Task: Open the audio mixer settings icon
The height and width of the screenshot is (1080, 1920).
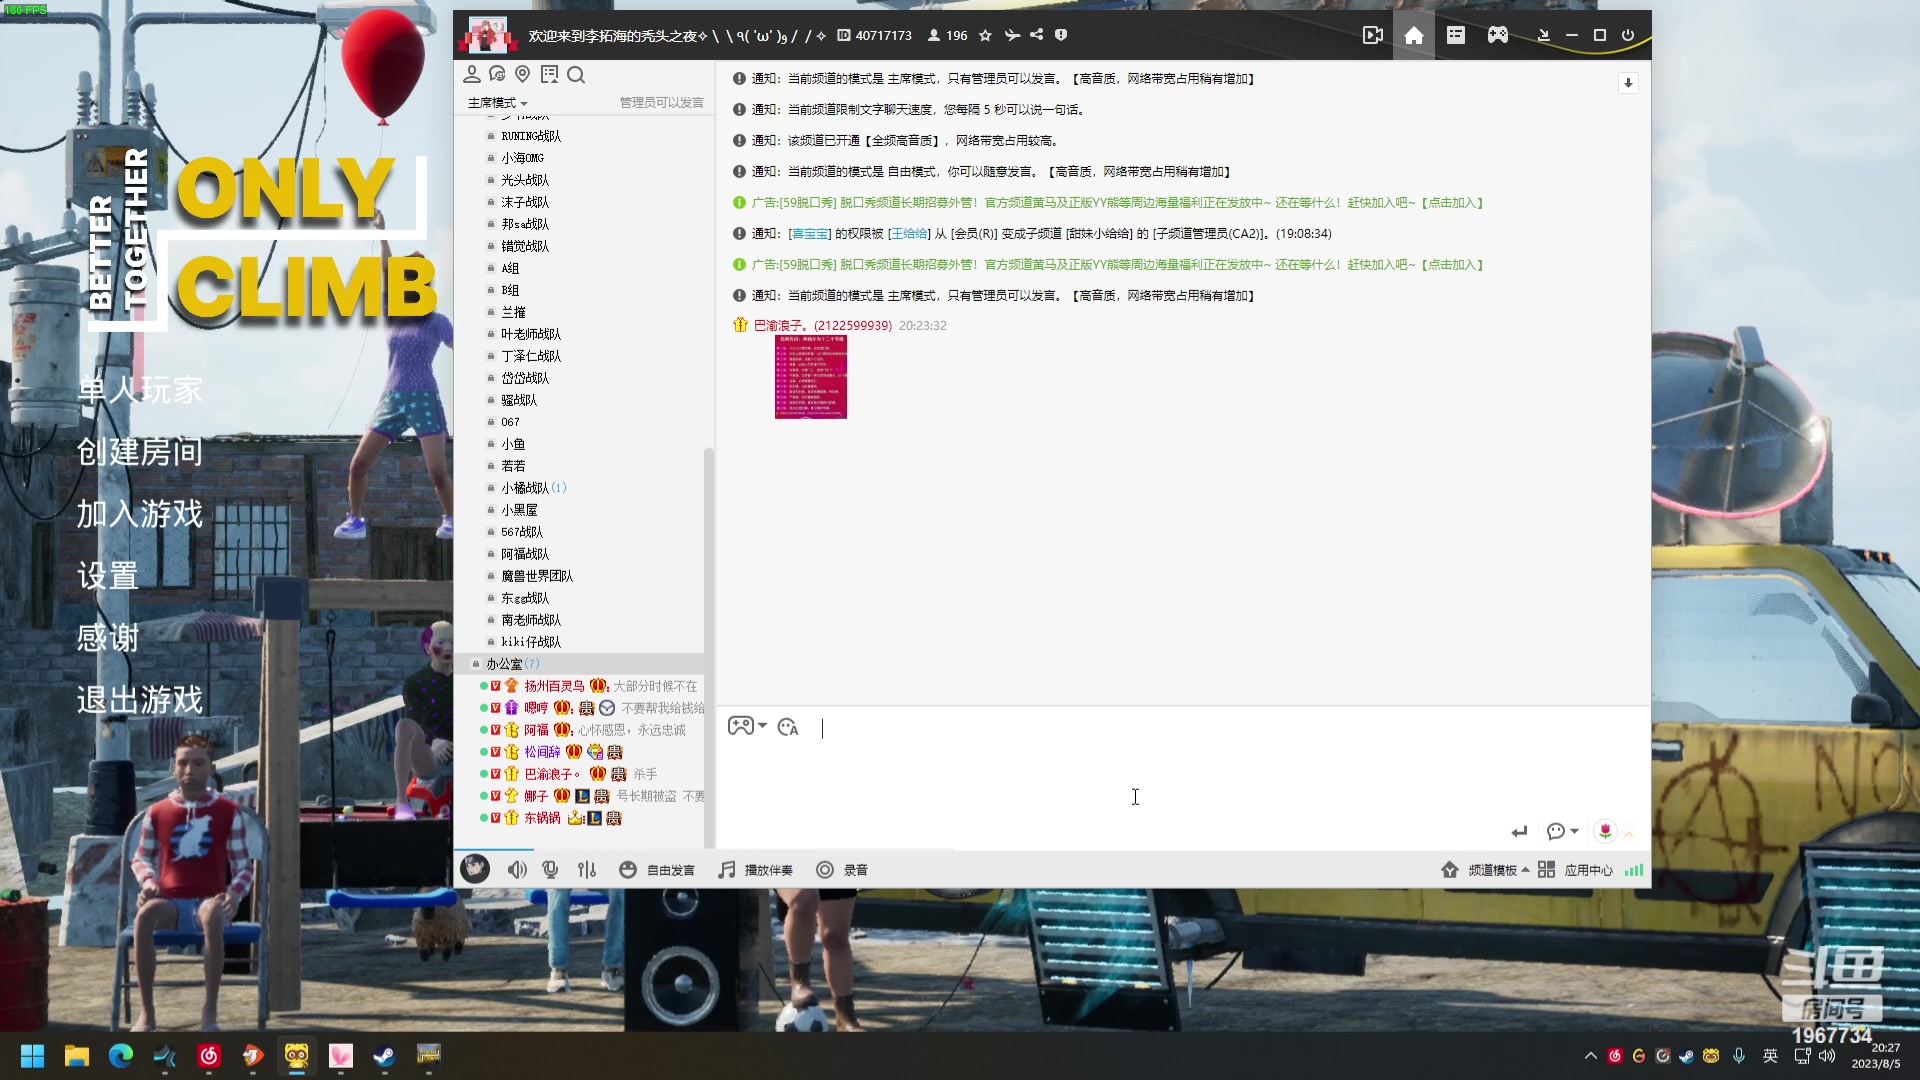Action: (587, 870)
